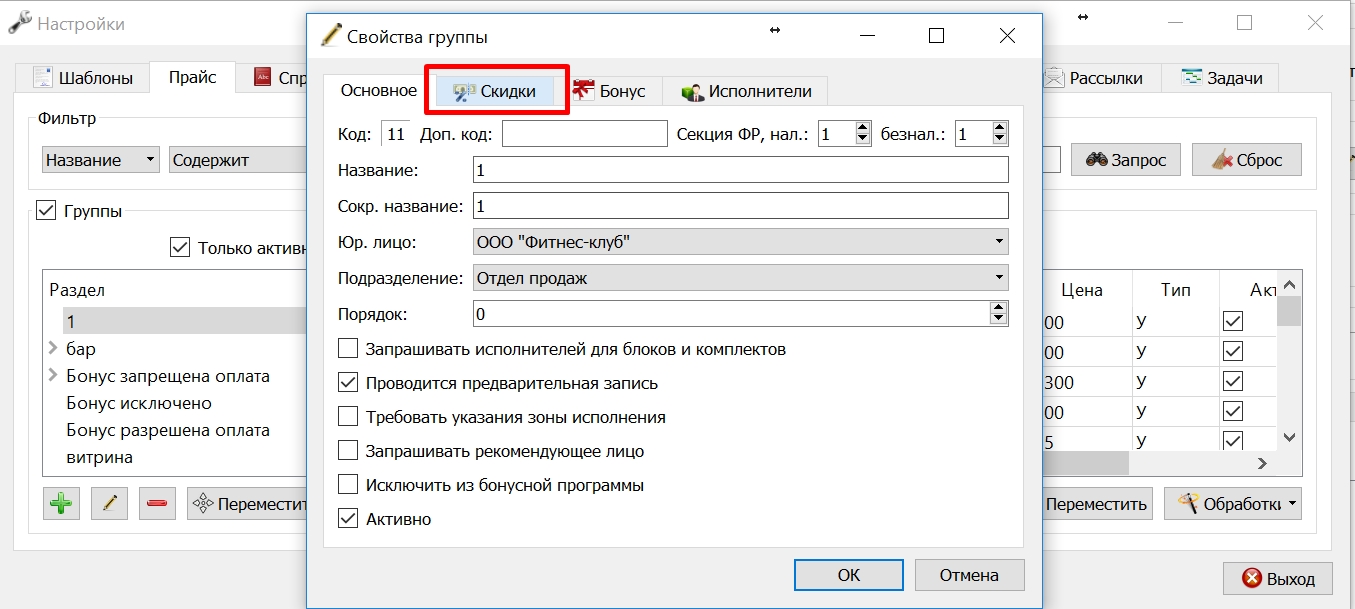Viewport: 1355px width, 609px height.
Task: Click right-side Переместить button near Обработки
Action: click(x=1096, y=504)
